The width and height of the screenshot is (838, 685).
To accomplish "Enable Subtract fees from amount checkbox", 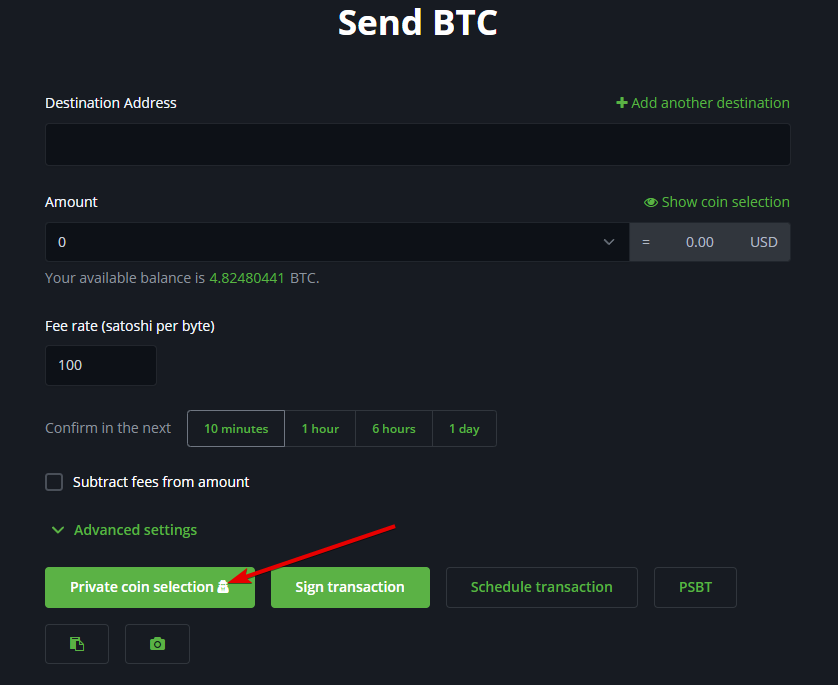I will 54,482.
